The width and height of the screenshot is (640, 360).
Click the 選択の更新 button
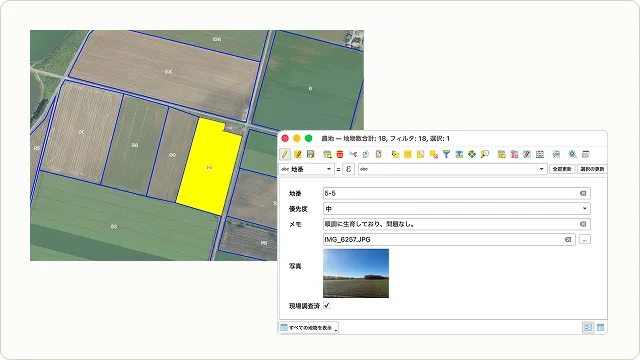[592, 169]
